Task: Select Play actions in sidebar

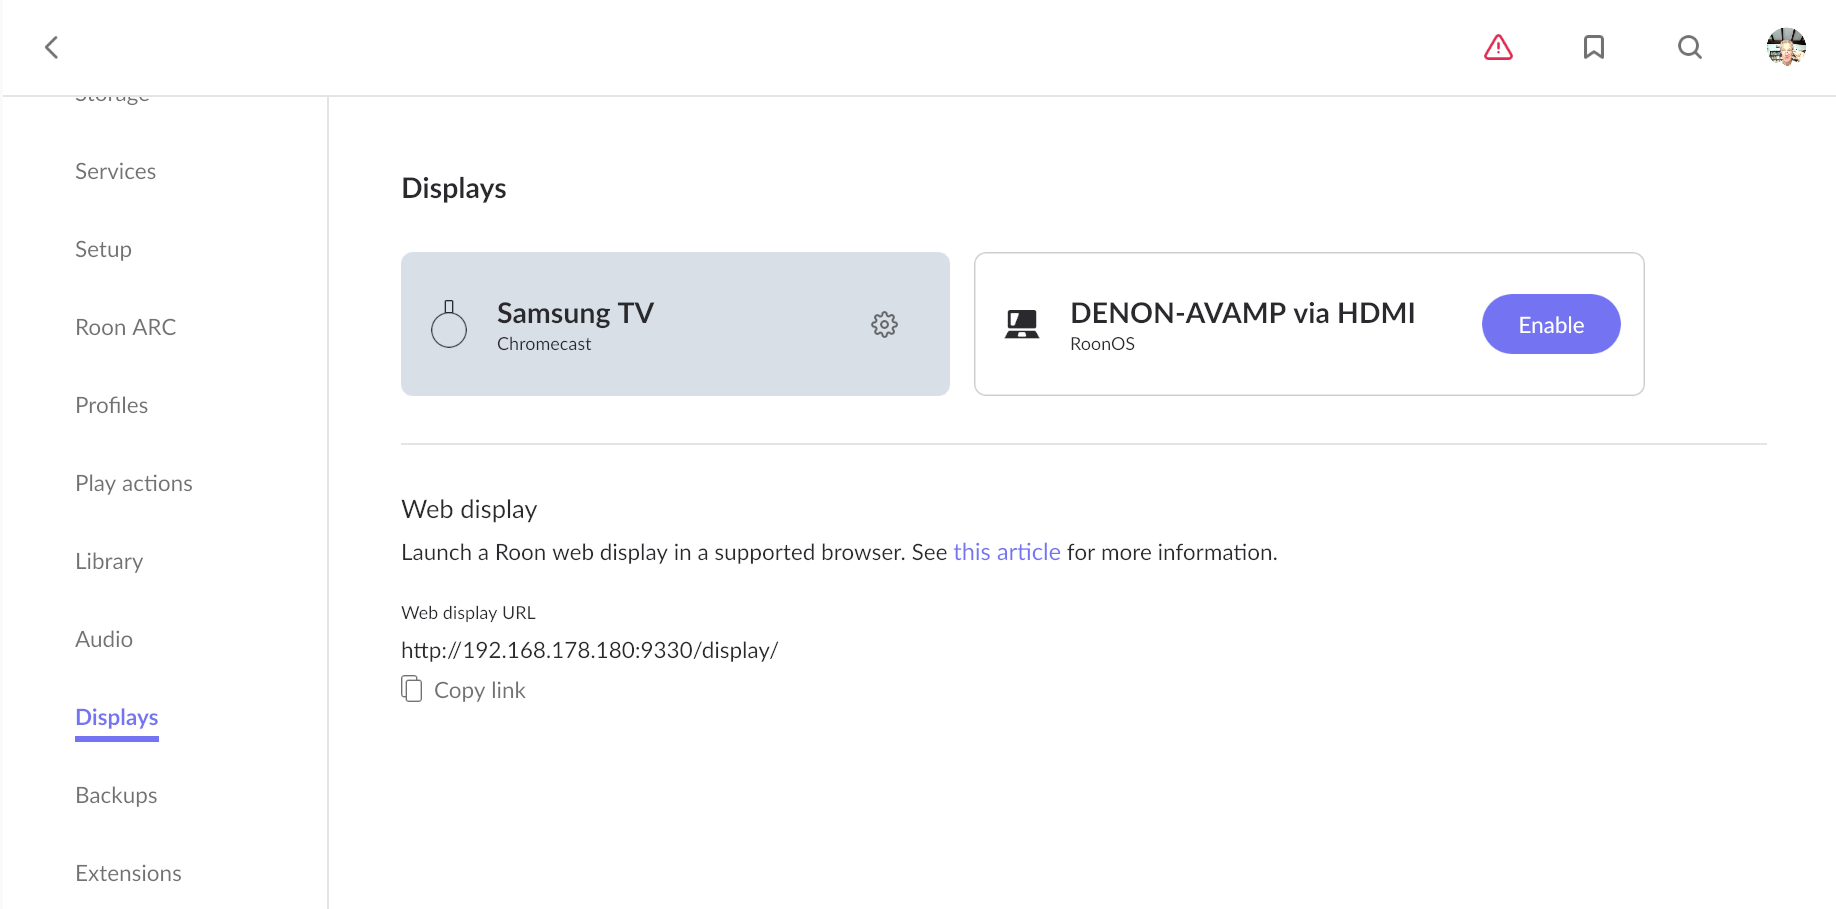Action: coord(134,483)
